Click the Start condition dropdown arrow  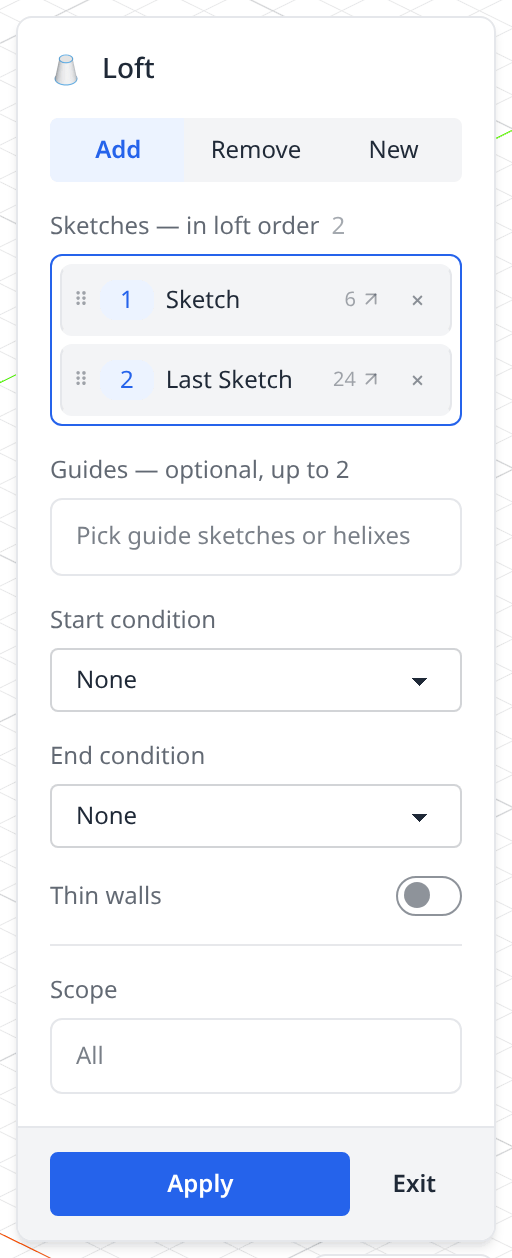coord(420,681)
